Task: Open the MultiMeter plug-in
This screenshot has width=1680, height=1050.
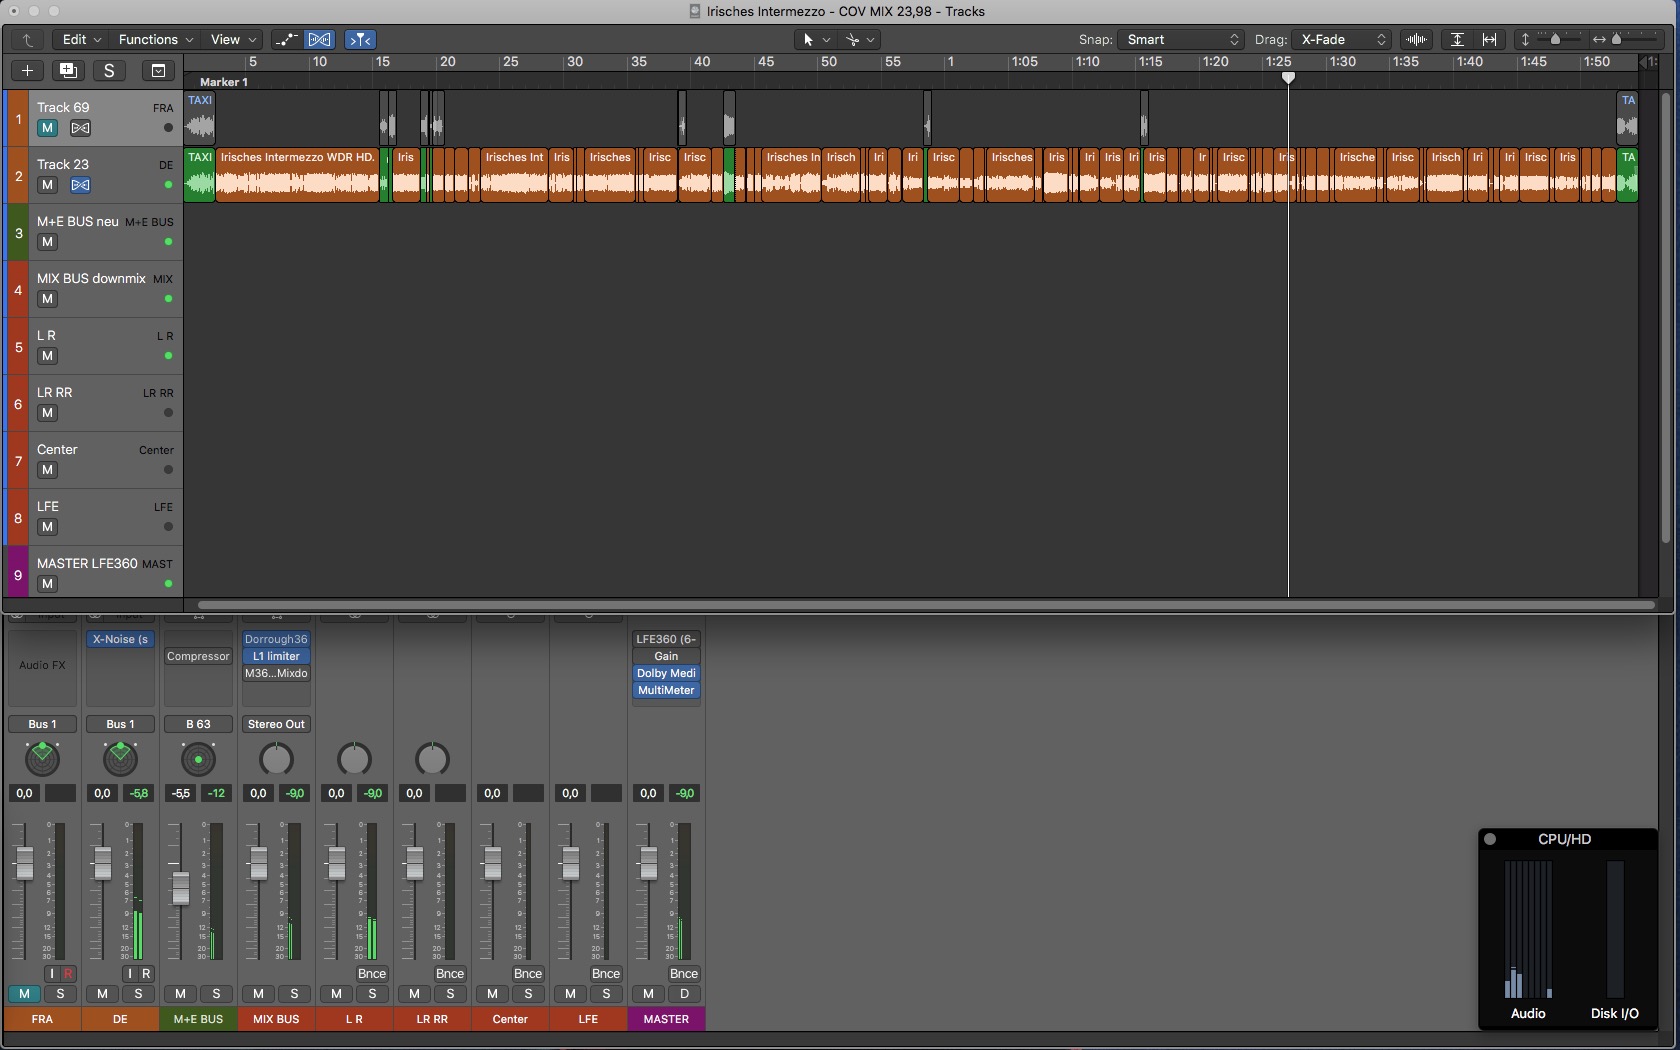Action: (x=666, y=690)
